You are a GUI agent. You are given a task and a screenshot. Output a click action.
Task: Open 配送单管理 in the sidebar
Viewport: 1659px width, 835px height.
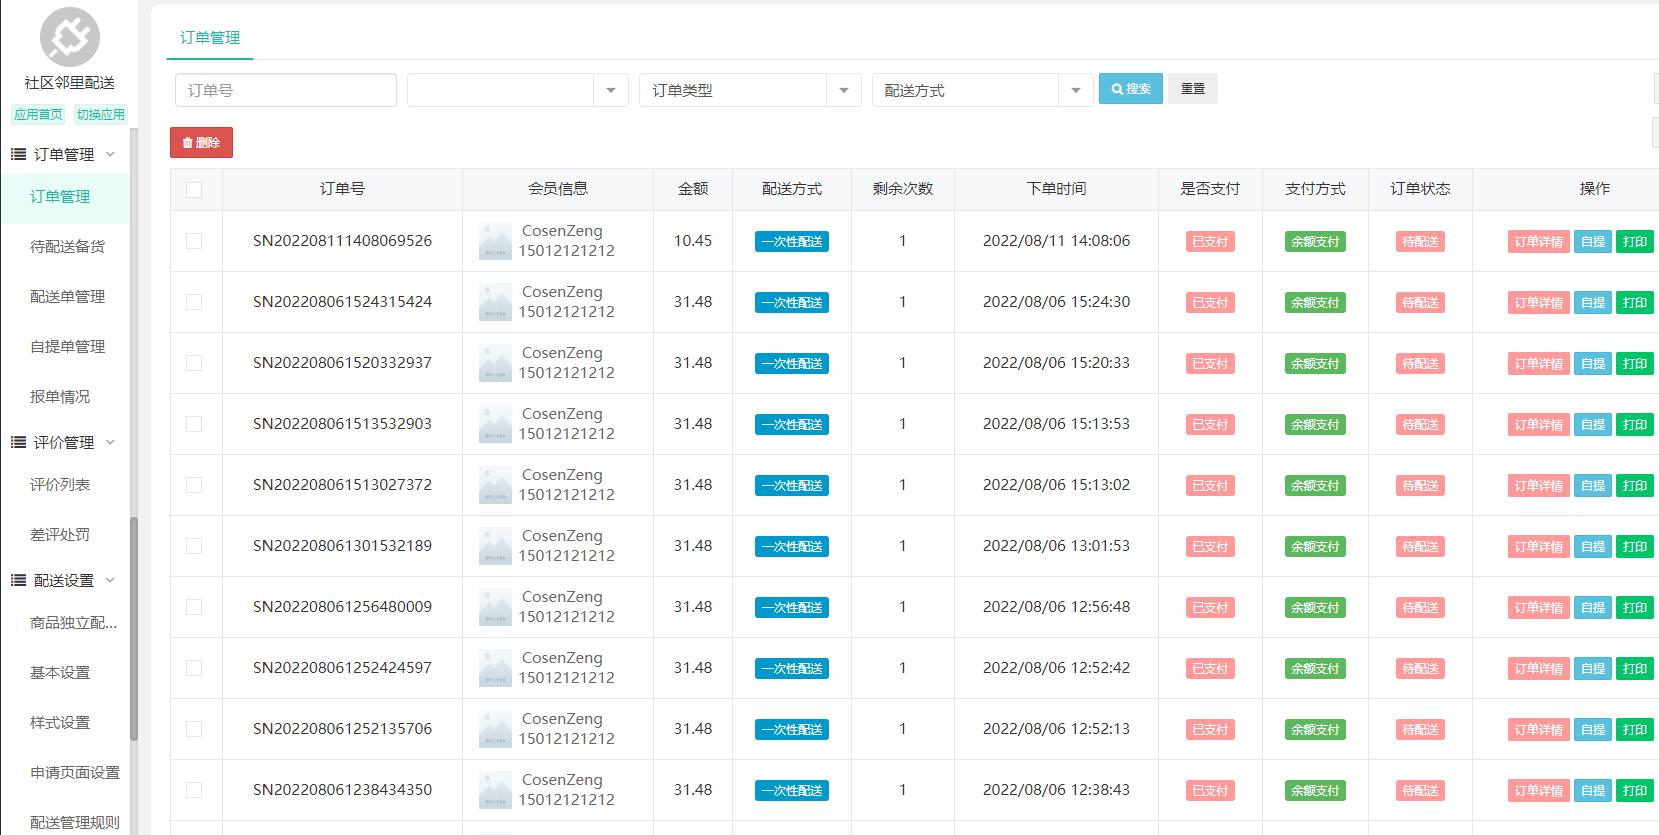pyautogui.click(x=67, y=297)
